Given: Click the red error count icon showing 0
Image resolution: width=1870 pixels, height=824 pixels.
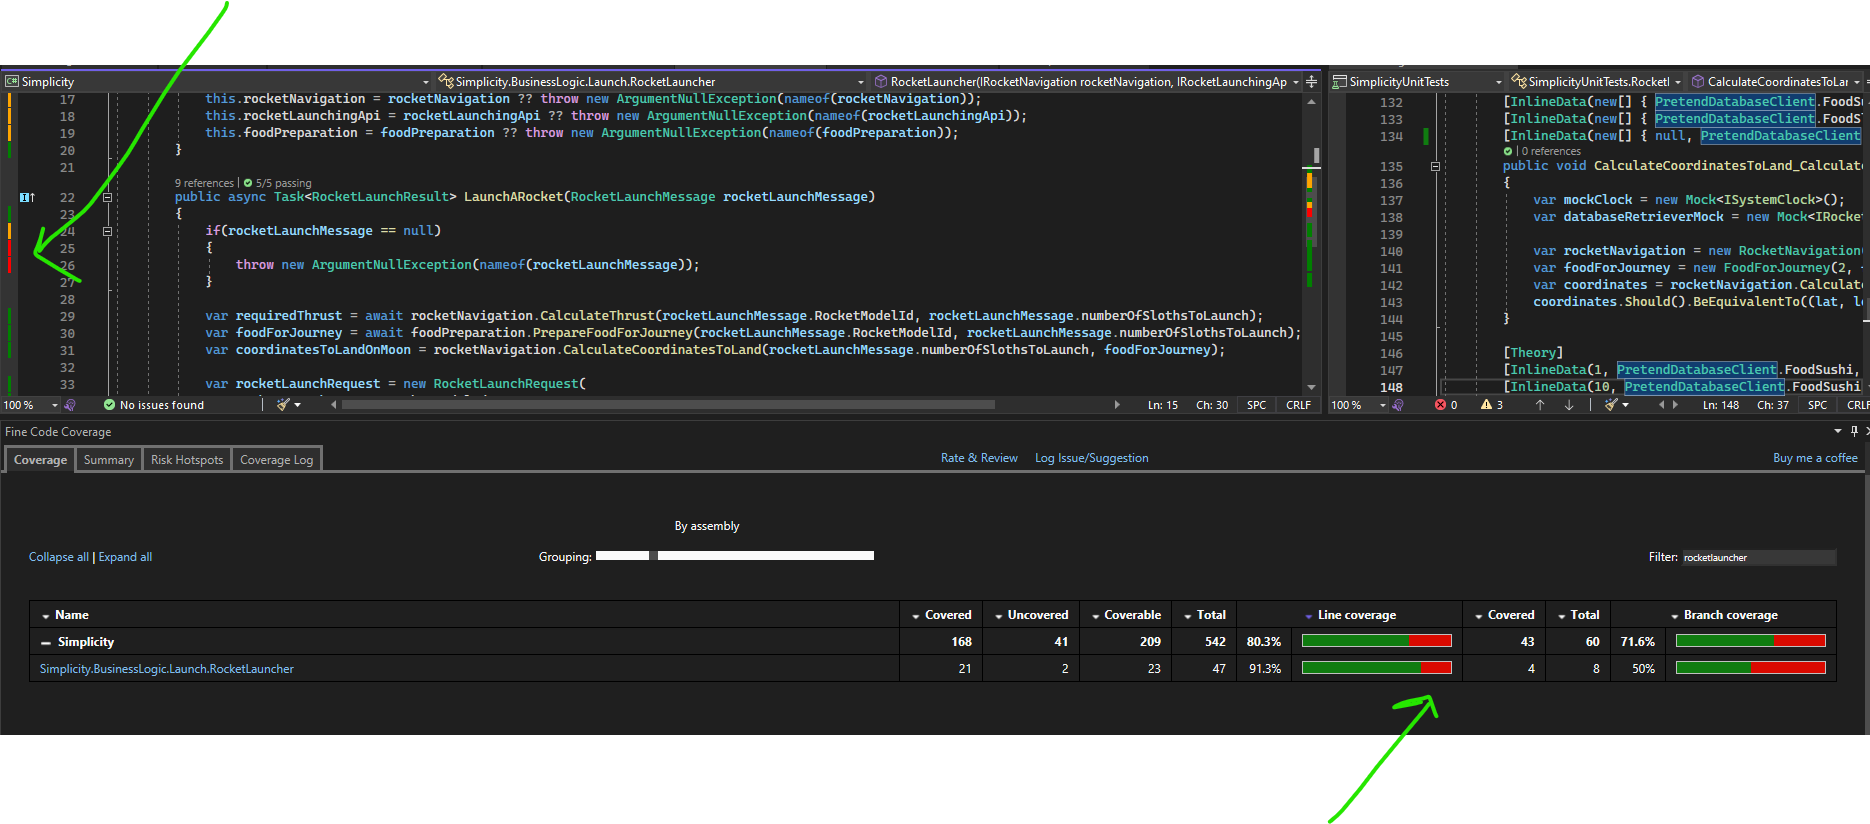Looking at the screenshot, I should [1440, 405].
